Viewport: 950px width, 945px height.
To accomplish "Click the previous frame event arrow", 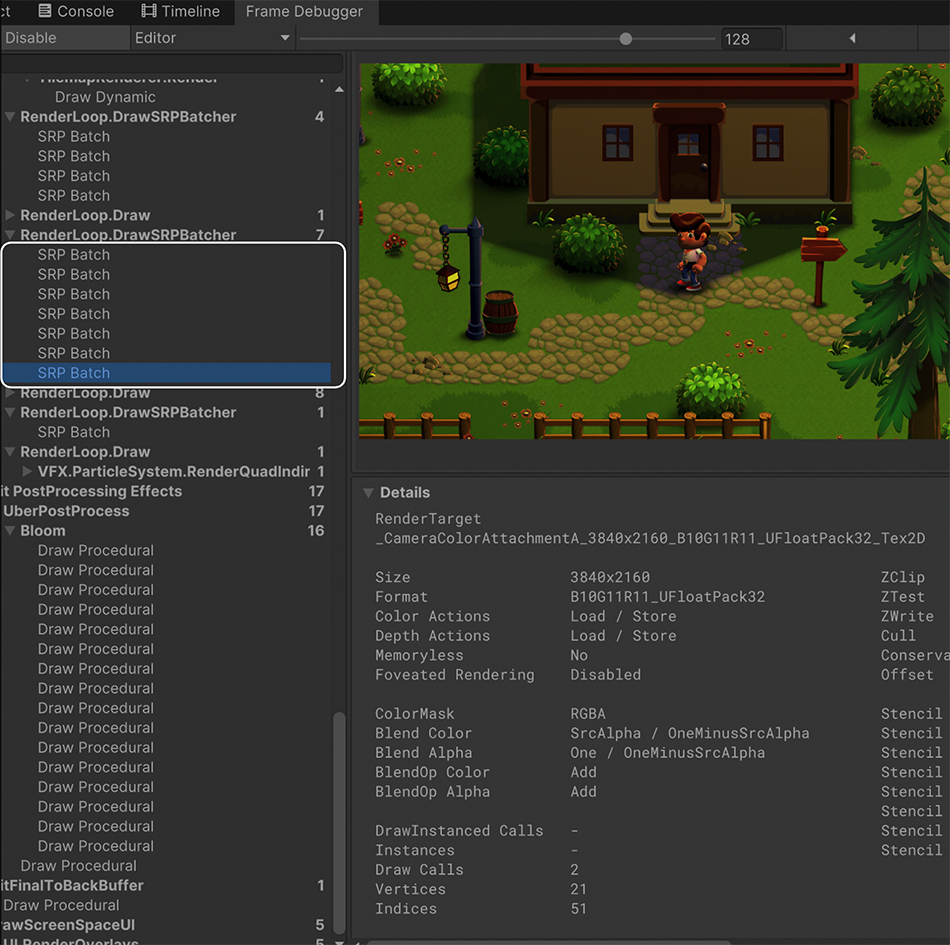I will 851,38.
